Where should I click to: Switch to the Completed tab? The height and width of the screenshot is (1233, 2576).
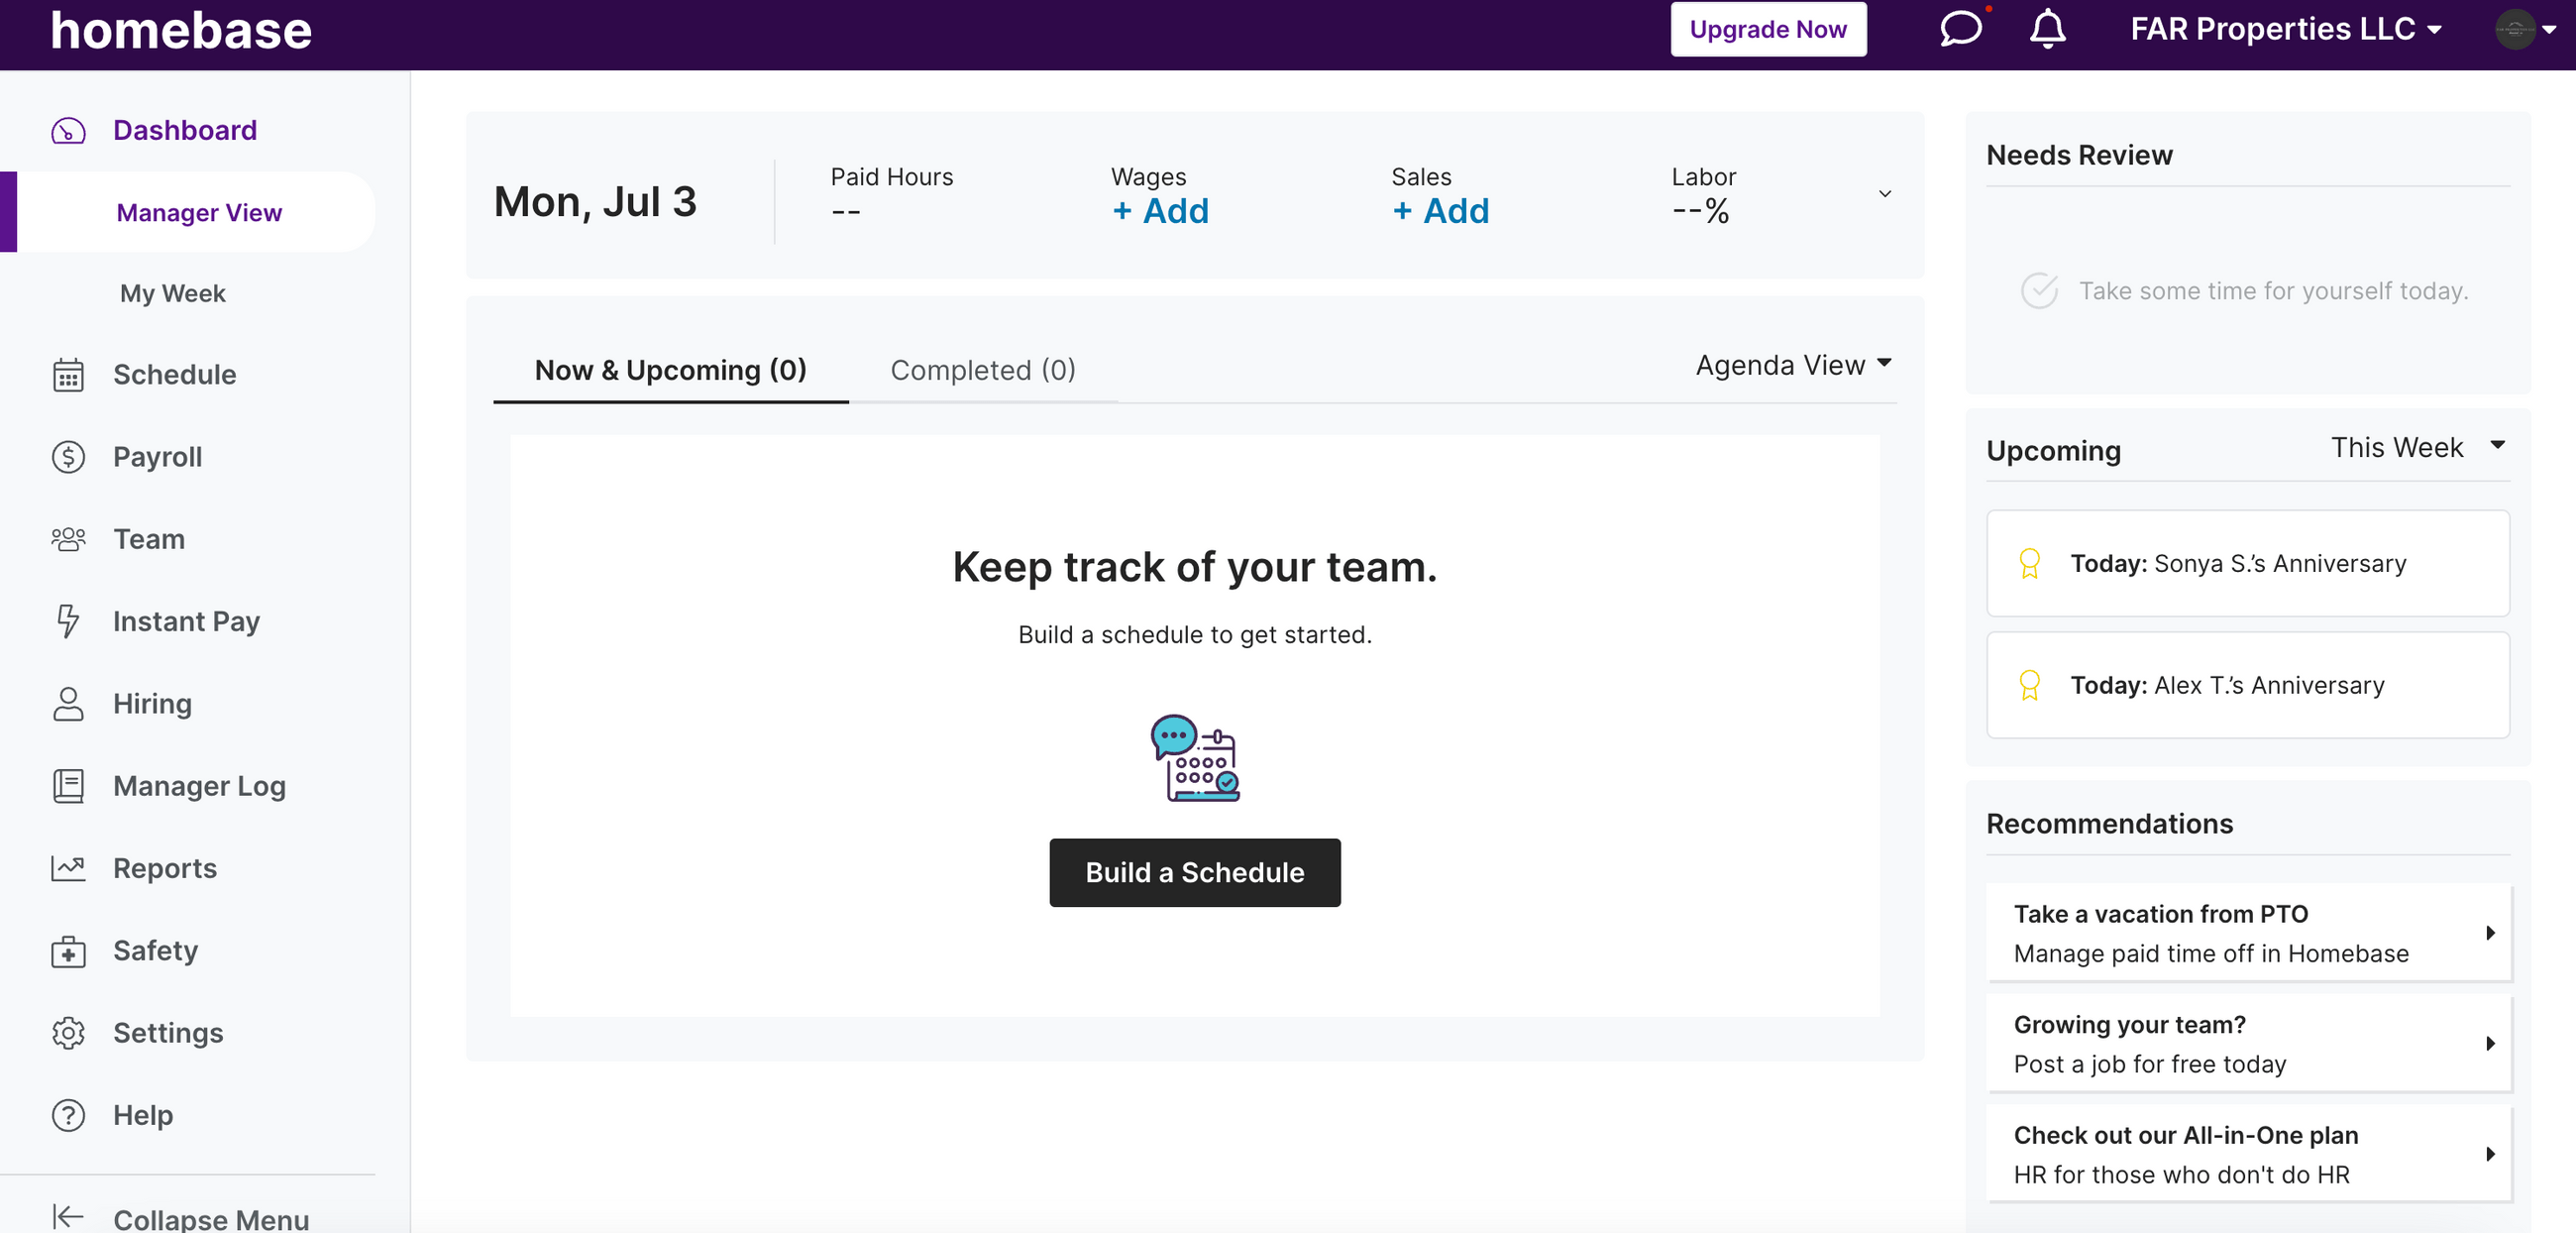[982, 370]
